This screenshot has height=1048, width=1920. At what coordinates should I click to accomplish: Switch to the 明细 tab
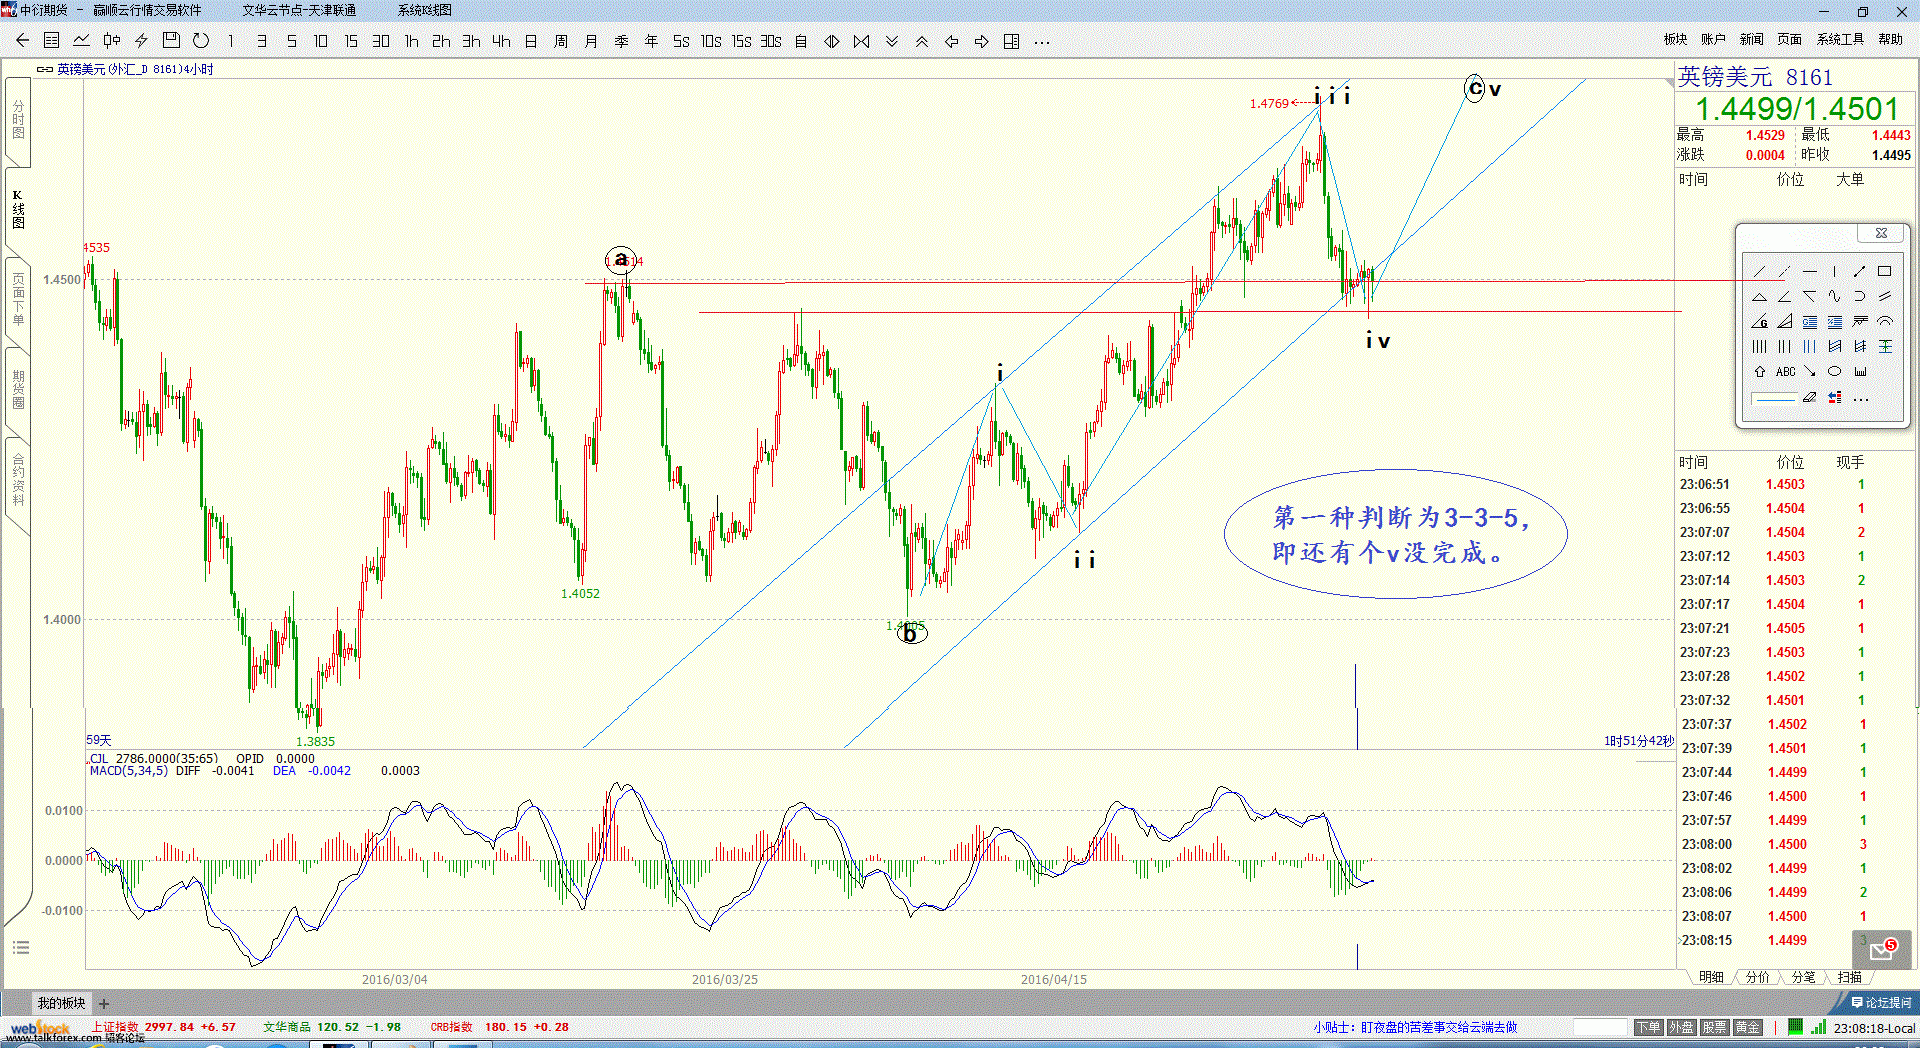click(x=1711, y=977)
